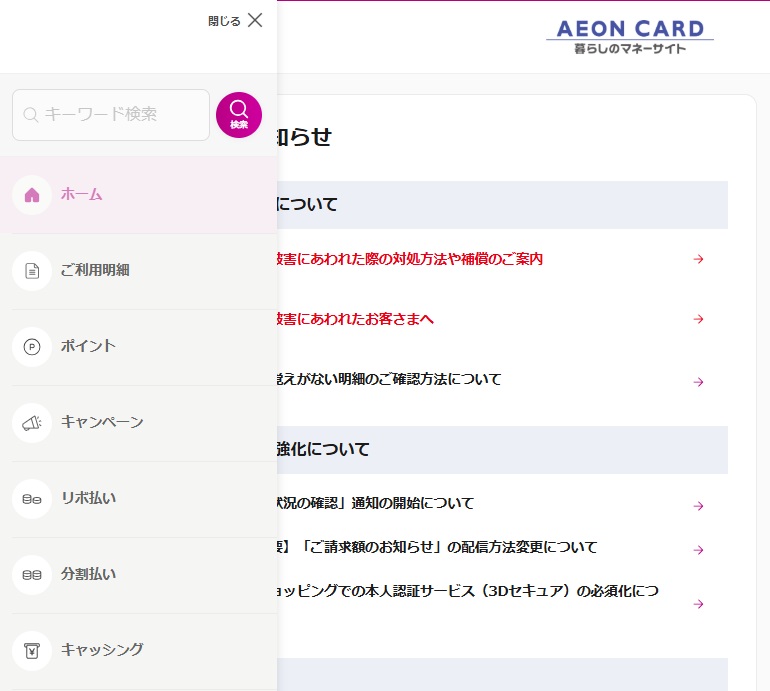
Task: Click arrow beside 状況の確認 通知の開始について
Action: (699, 506)
